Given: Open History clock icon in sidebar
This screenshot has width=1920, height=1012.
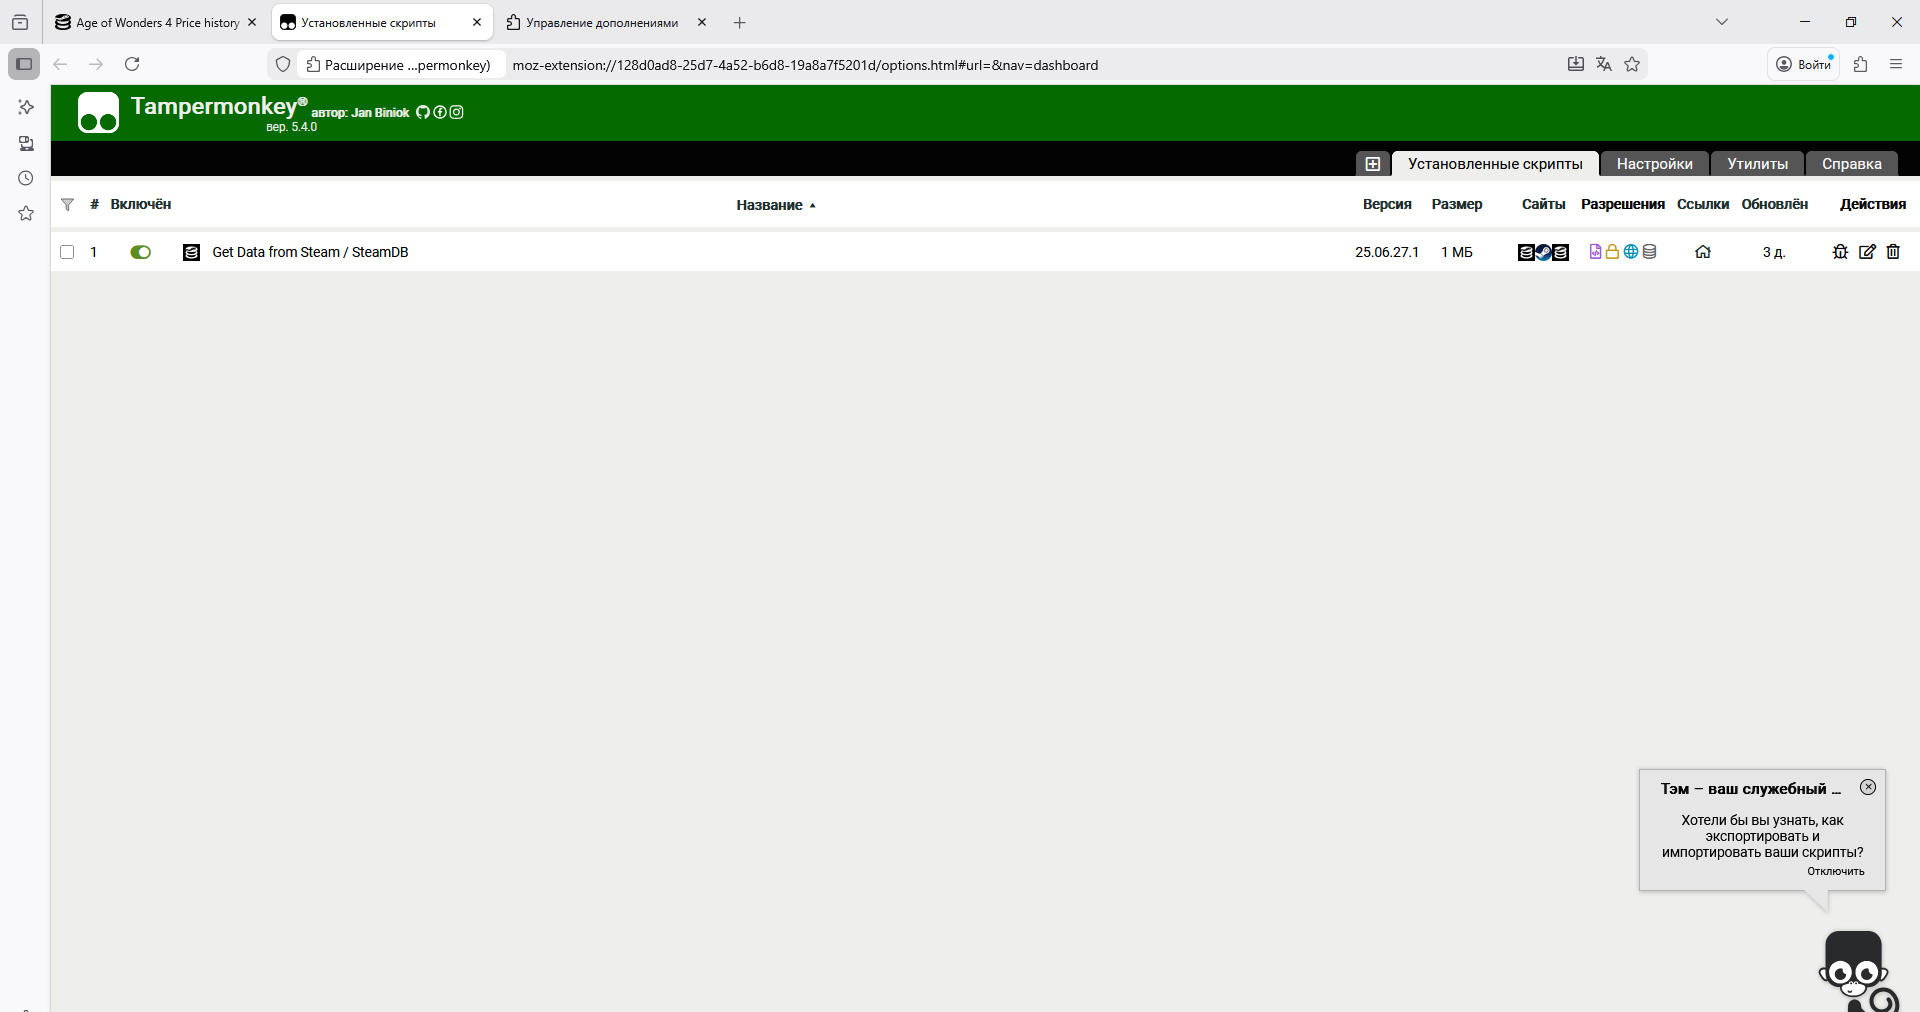Looking at the screenshot, I should point(26,178).
